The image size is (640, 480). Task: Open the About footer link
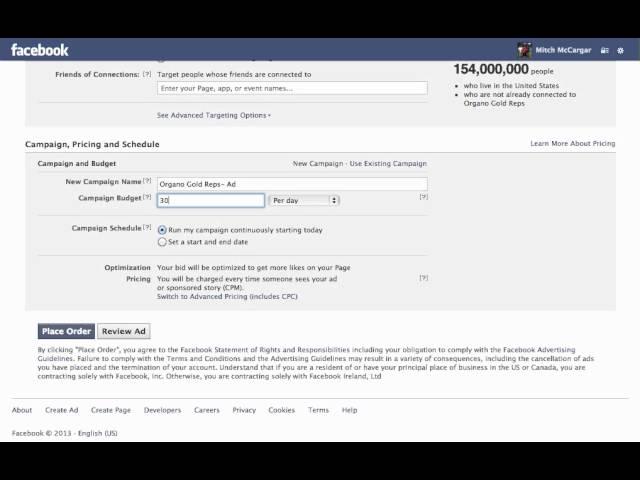(x=22, y=410)
